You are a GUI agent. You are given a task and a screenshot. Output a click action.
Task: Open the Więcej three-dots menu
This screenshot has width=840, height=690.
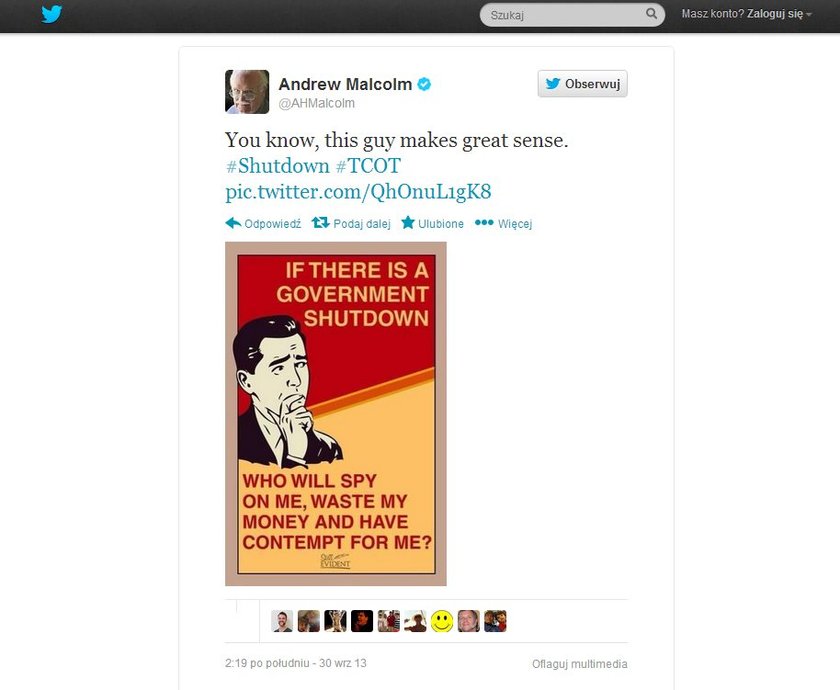tap(484, 222)
